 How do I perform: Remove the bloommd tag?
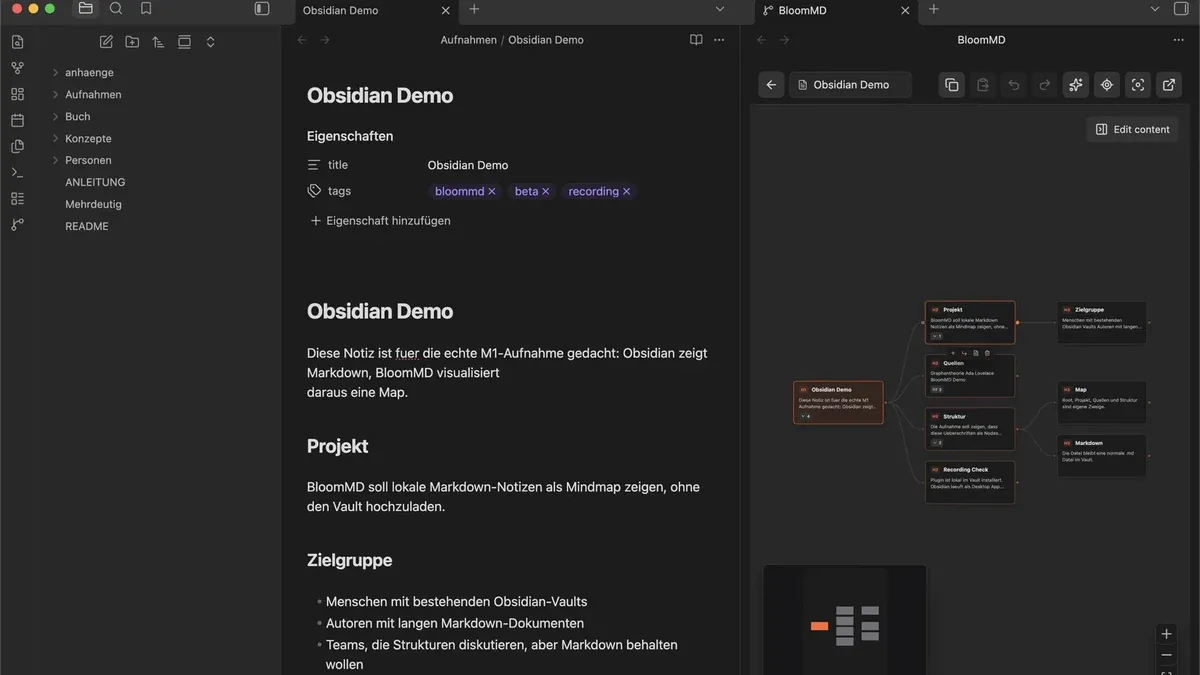(x=491, y=191)
